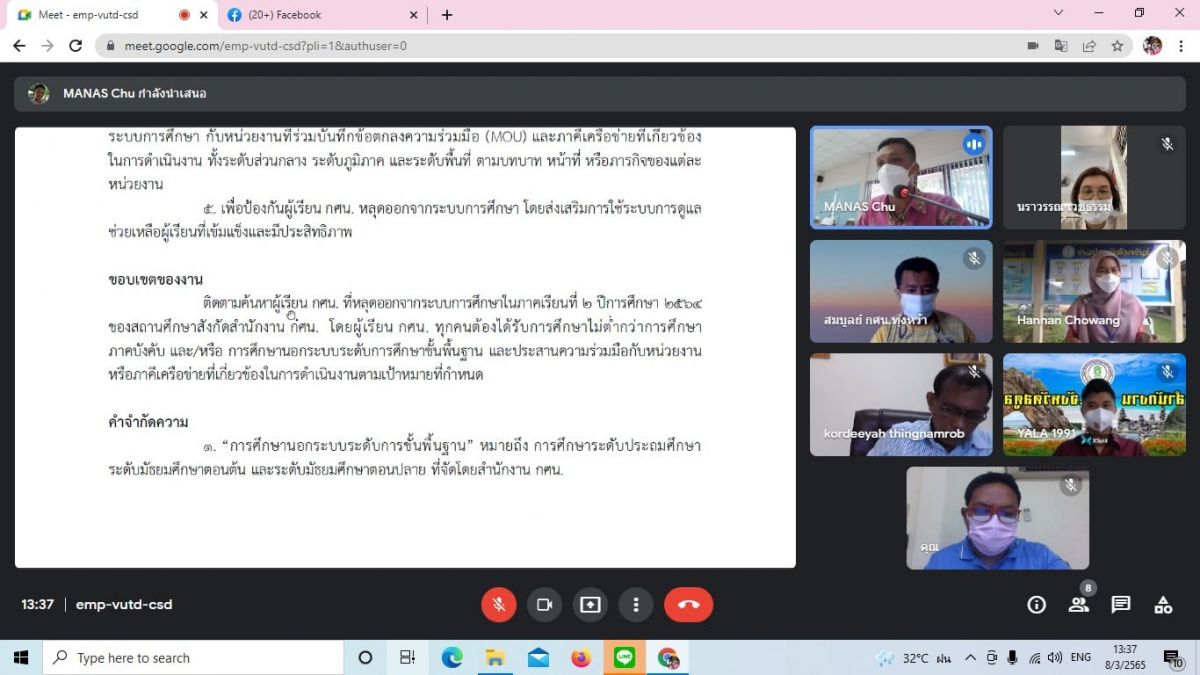Click the Present now screen share button
This screenshot has width=1200, height=675.
590,604
